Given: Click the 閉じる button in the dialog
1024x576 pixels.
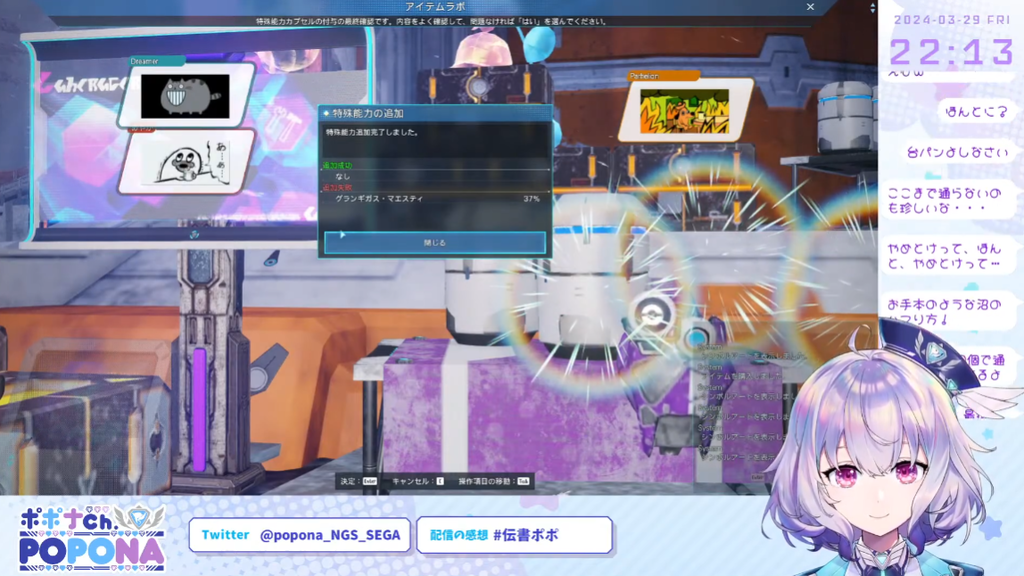Looking at the screenshot, I should (435, 242).
